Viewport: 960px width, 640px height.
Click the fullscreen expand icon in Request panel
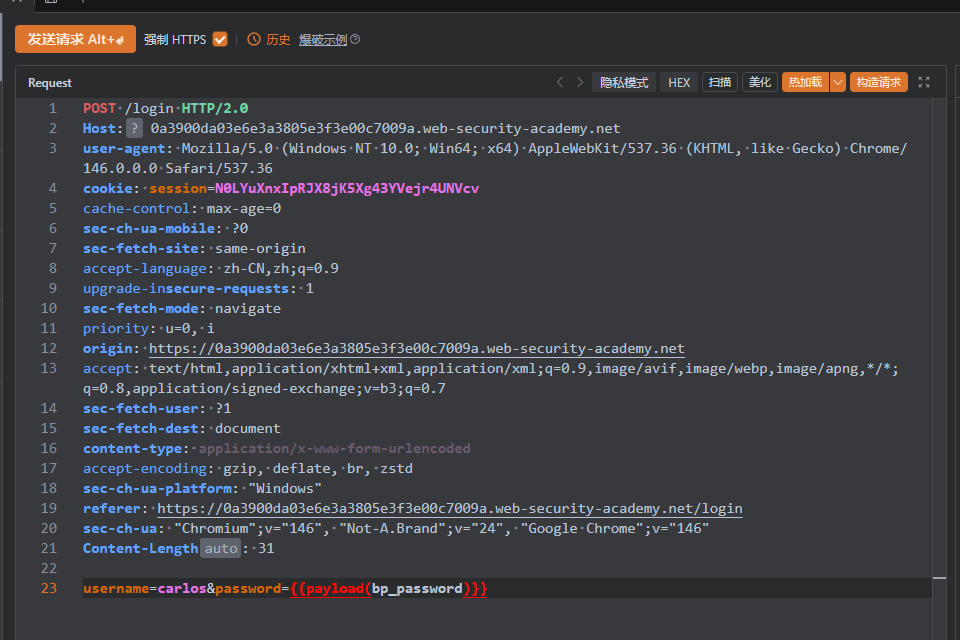pos(924,83)
